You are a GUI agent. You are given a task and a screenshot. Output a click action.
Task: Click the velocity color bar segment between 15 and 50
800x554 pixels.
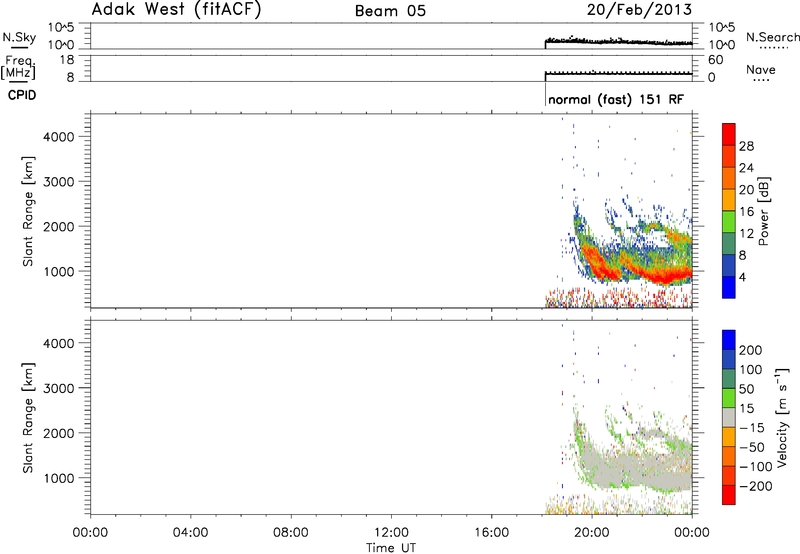pos(729,398)
